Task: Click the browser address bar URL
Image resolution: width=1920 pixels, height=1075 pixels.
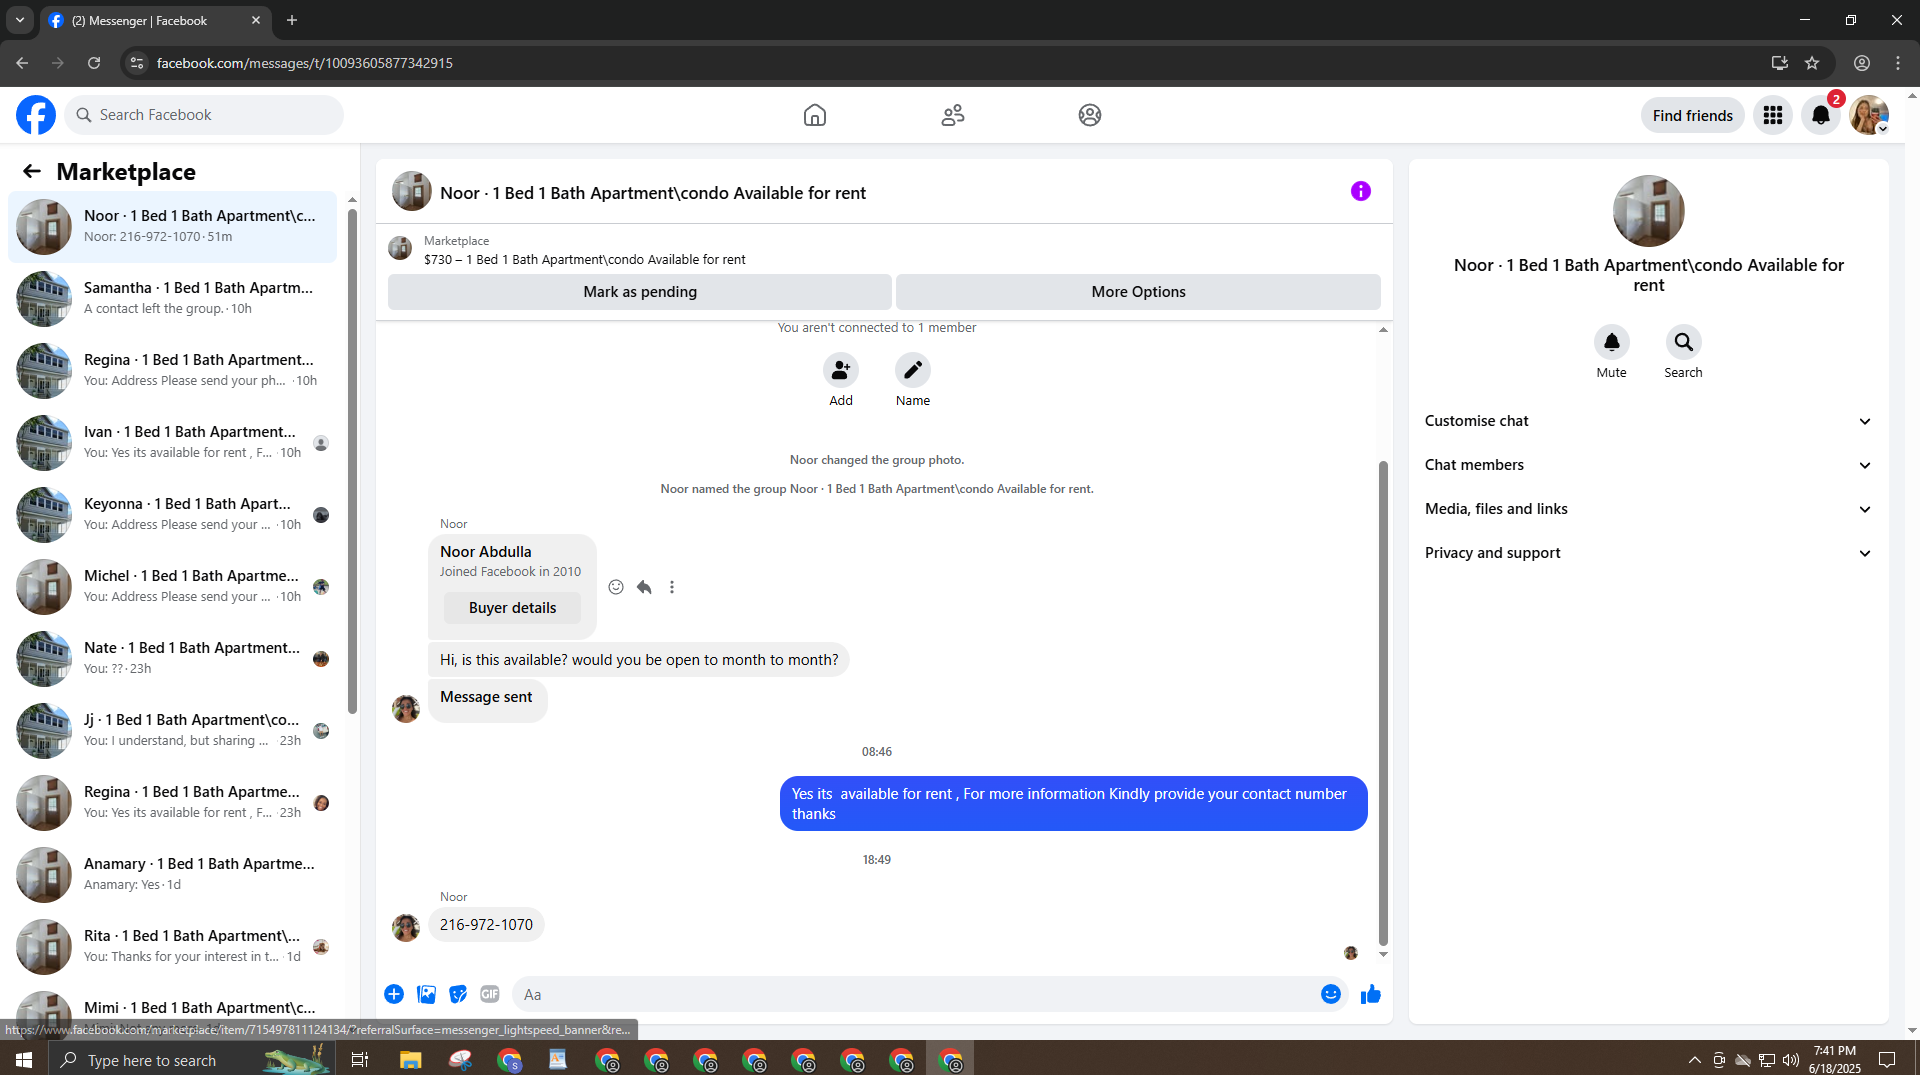Action: pos(305,63)
